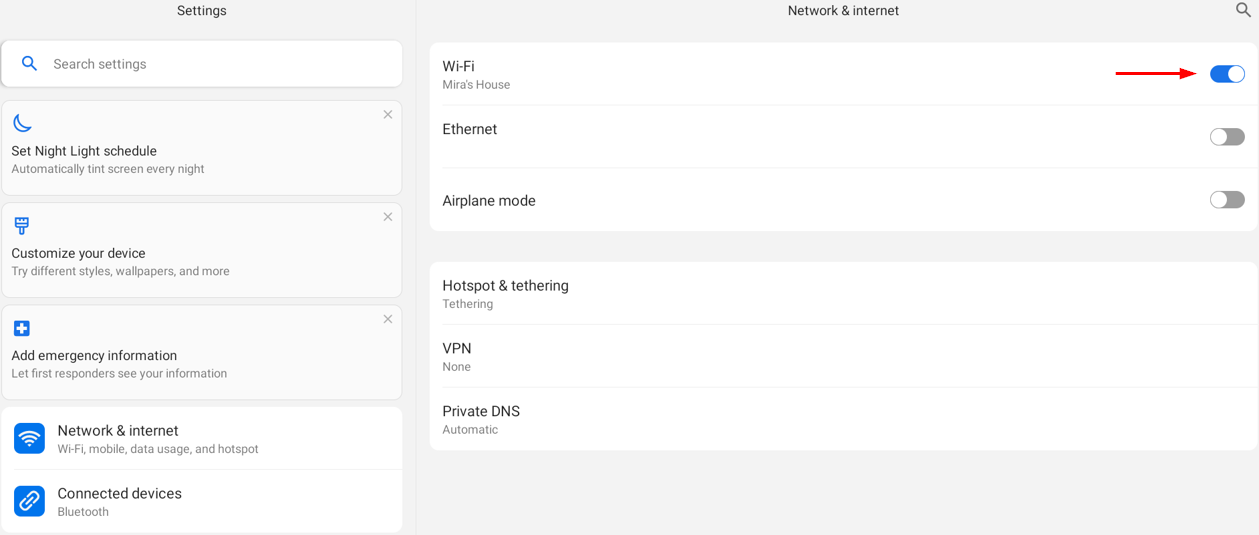
Task: Turn off the Wi-Fi toggle
Action: (x=1227, y=74)
